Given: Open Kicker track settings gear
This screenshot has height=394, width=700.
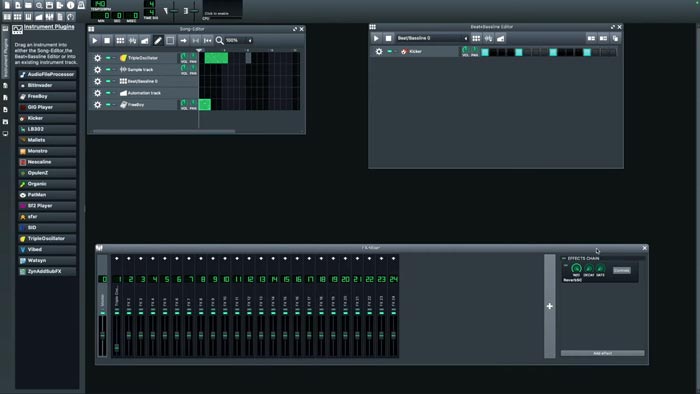Looking at the screenshot, I should tap(379, 52).
